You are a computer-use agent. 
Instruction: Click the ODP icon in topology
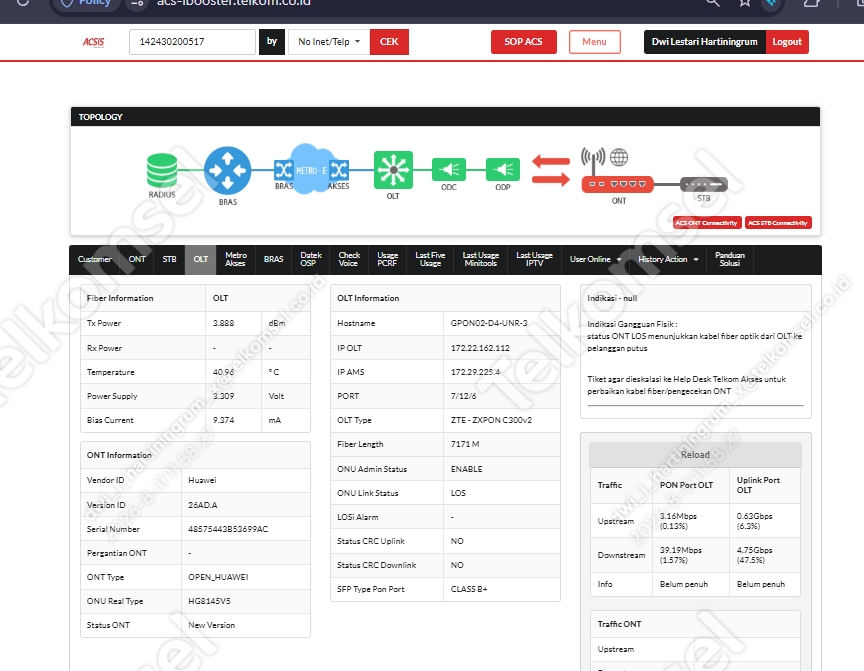[x=503, y=170]
